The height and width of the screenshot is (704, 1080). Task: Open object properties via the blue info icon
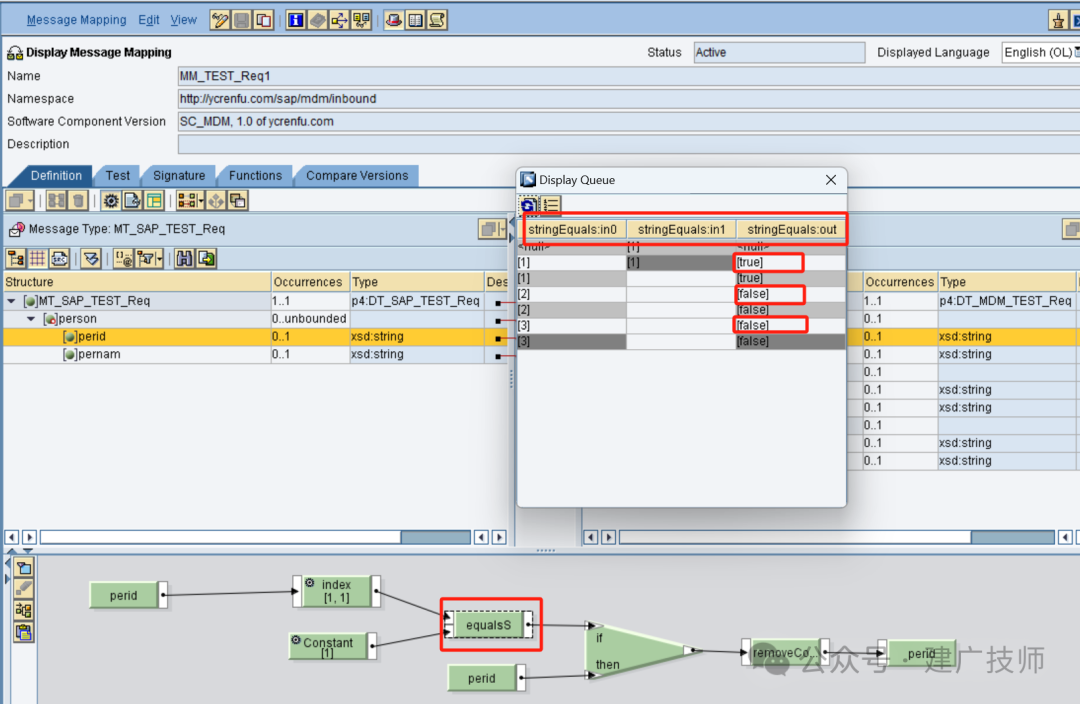point(295,20)
